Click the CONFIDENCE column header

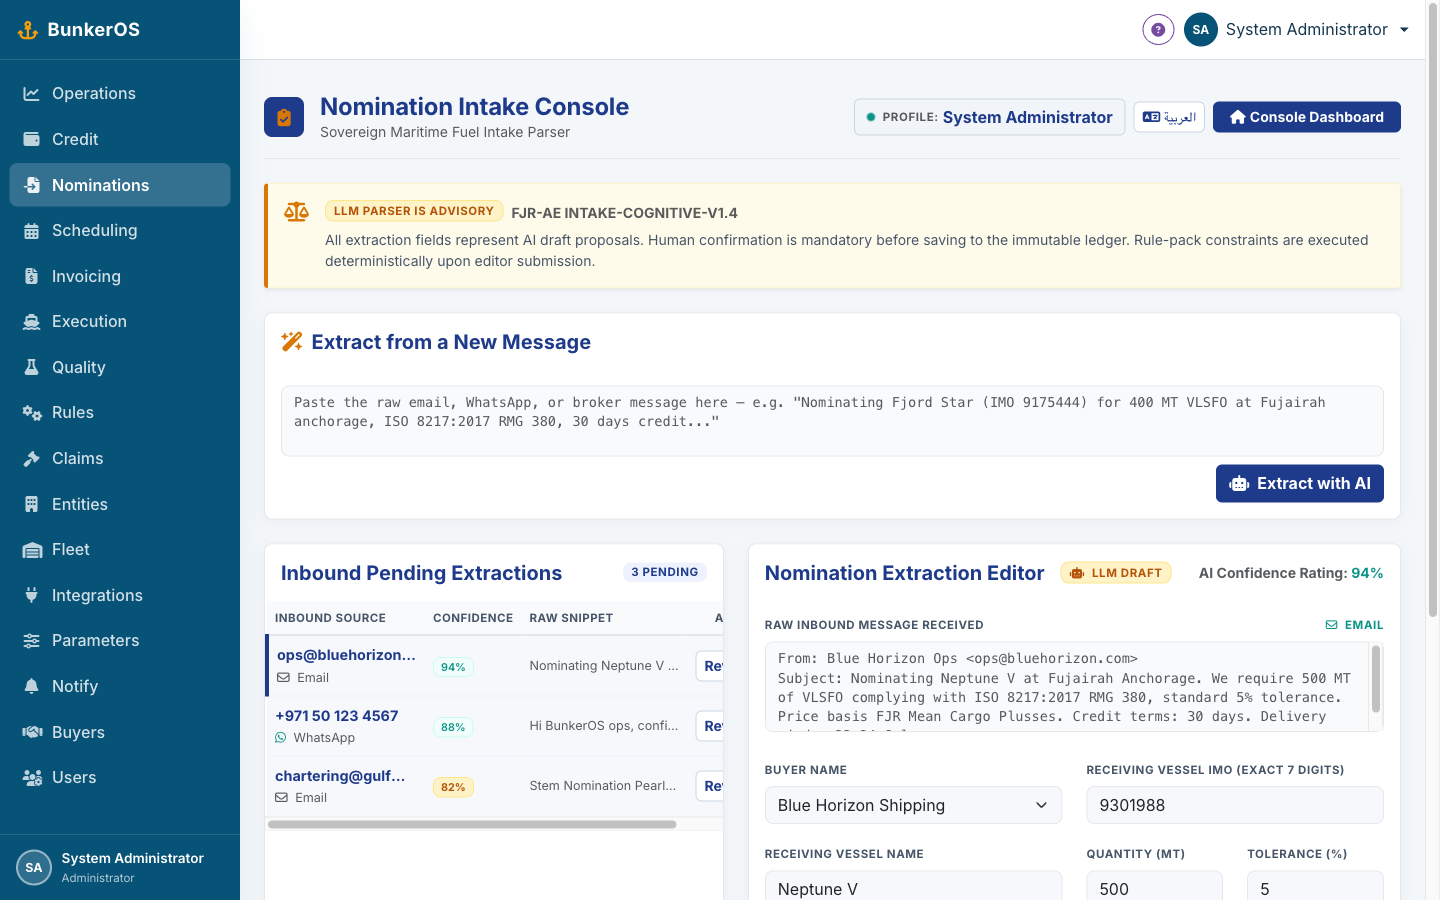[473, 618]
